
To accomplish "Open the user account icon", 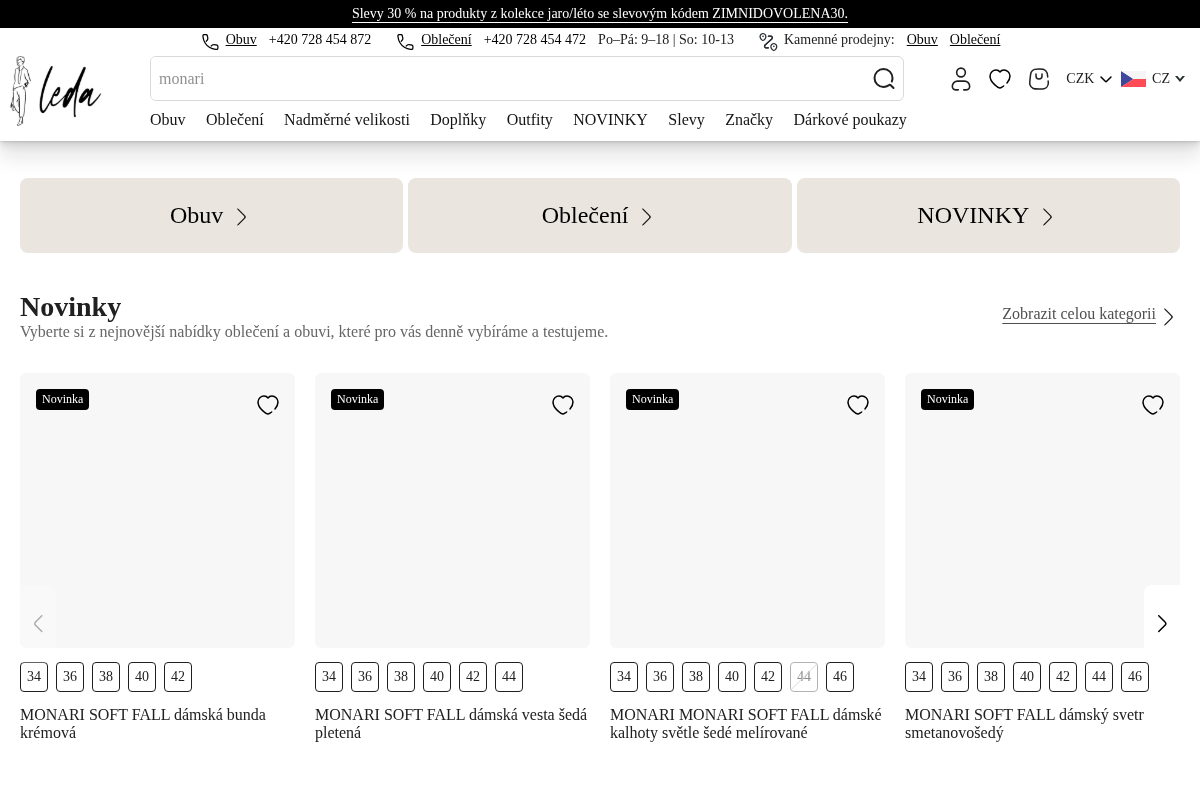I will click(x=961, y=79).
